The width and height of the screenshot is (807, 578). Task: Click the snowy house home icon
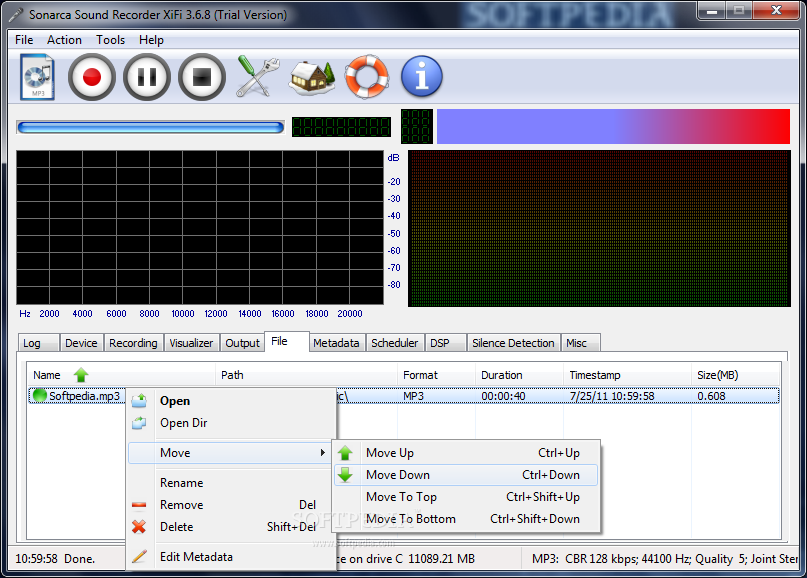tap(312, 78)
